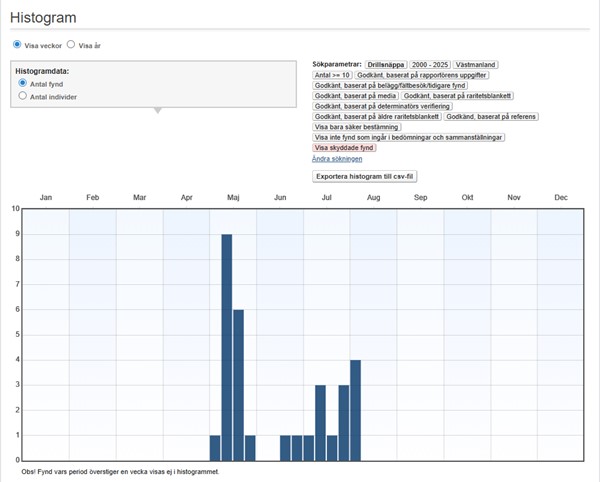The image size is (600, 482).
Task: Choose 'Antal individer' histogram data option
Action: [x=23, y=97]
